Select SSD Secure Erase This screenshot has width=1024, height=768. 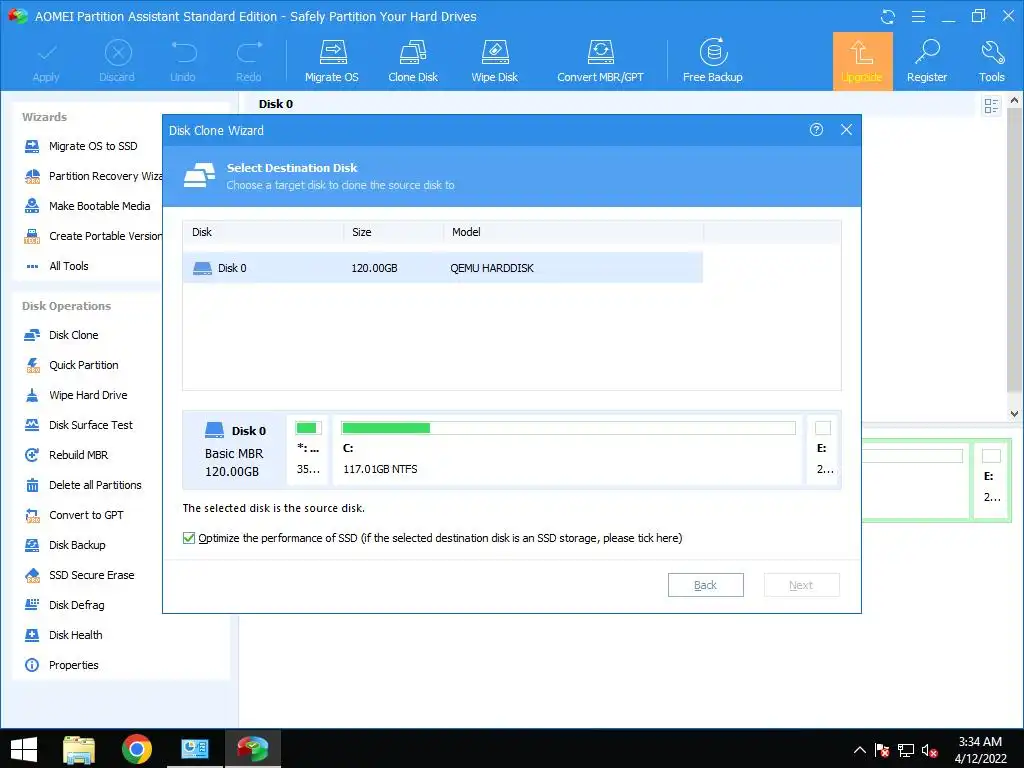point(80,575)
